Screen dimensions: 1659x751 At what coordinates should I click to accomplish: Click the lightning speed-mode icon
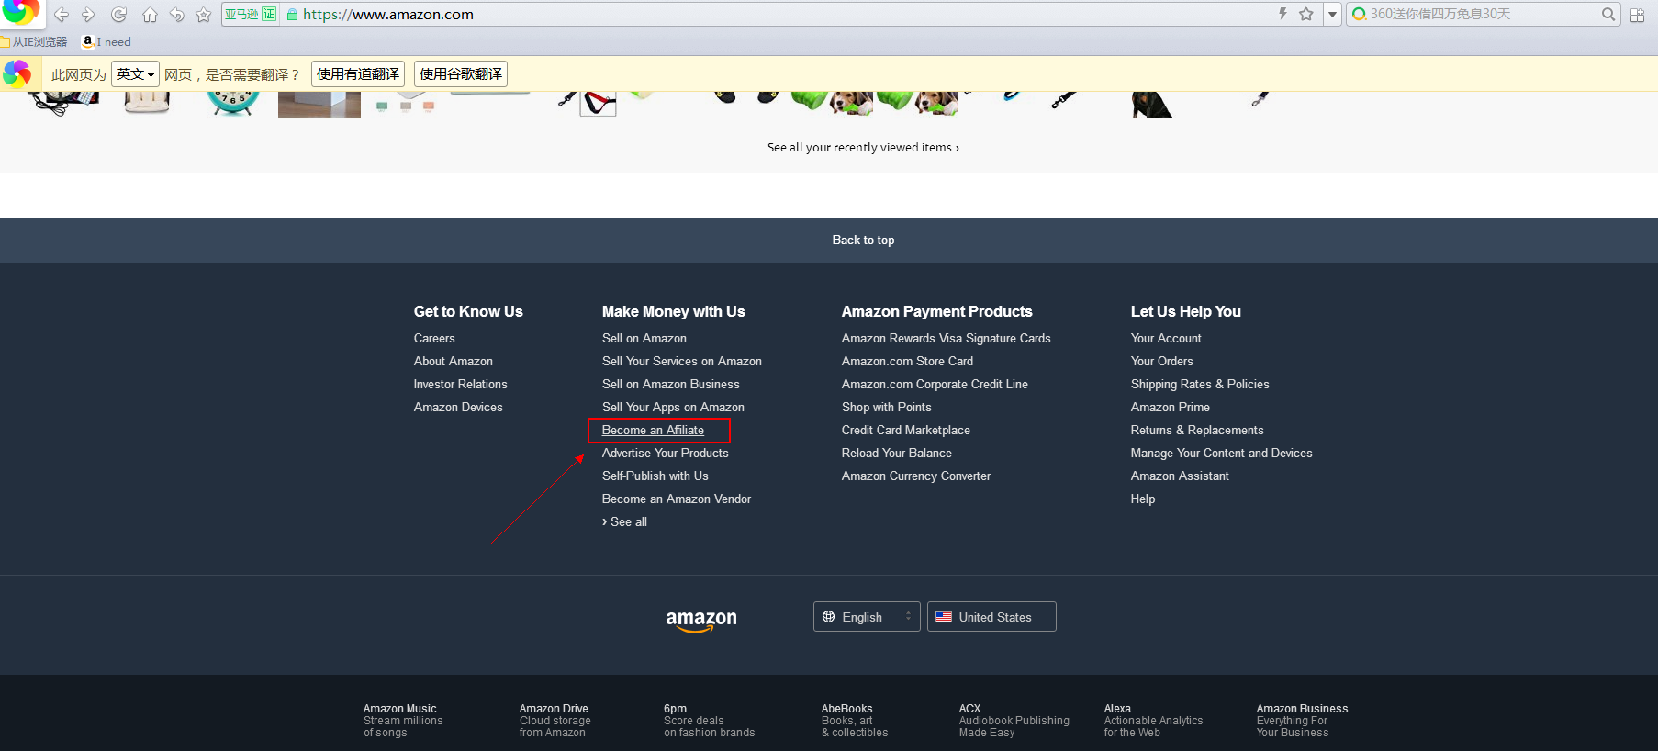point(1283,13)
